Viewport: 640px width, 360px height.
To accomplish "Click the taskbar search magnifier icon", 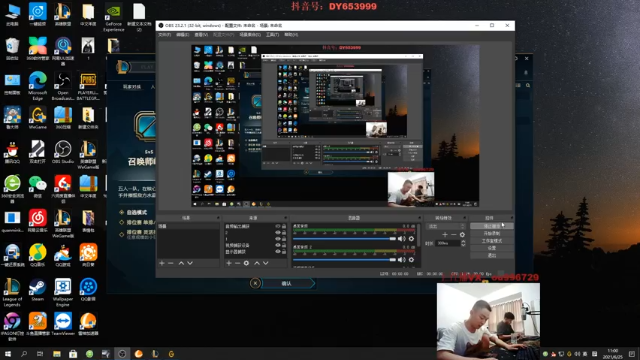I will click(x=24, y=354).
